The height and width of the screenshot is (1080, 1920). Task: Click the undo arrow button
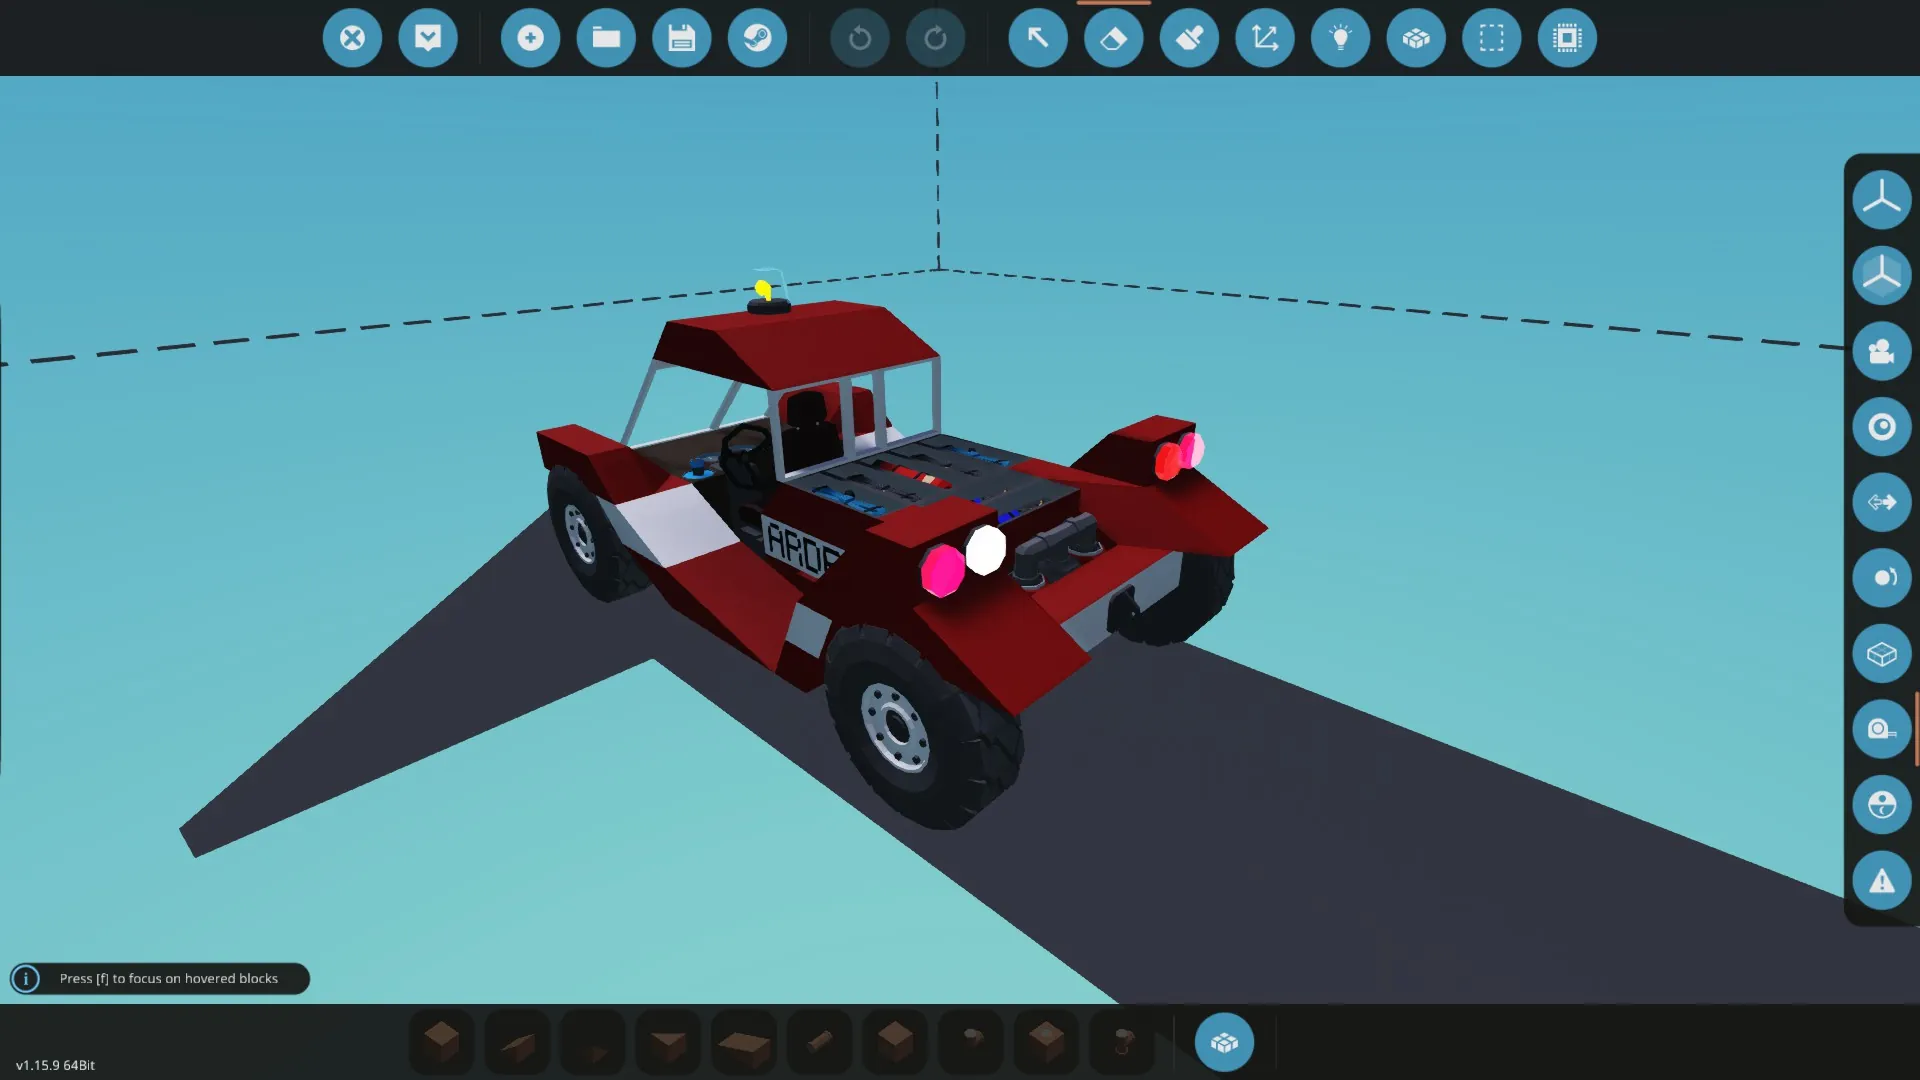(x=860, y=38)
